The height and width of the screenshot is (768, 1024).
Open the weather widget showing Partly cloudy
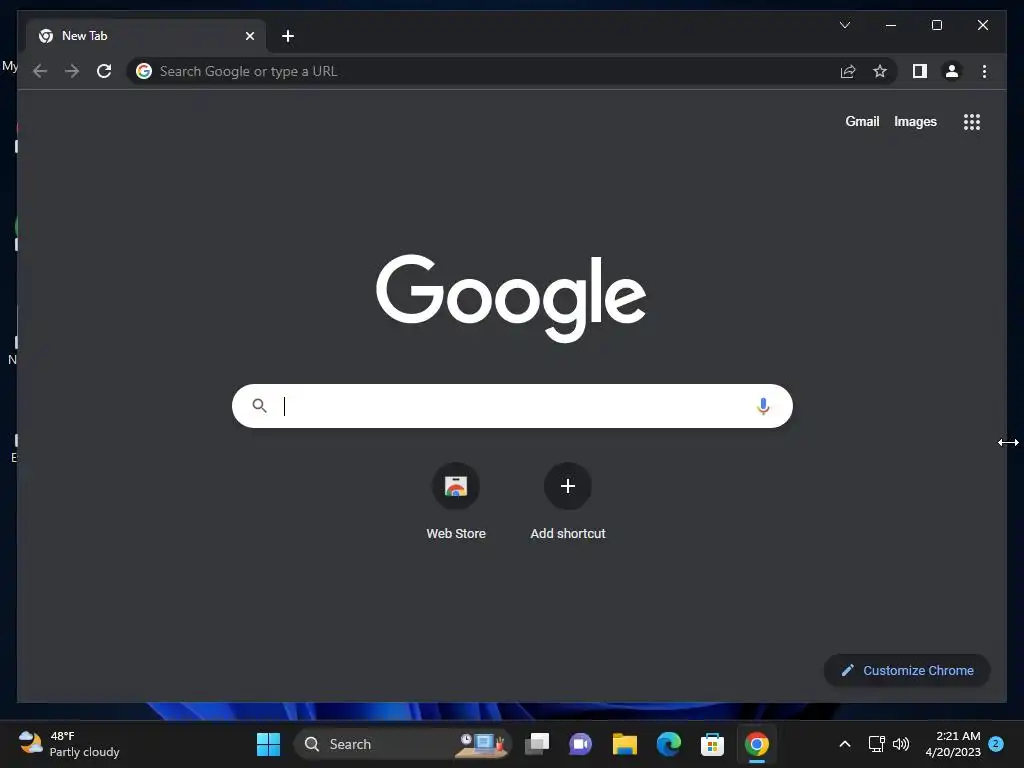pyautogui.click(x=69, y=744)
